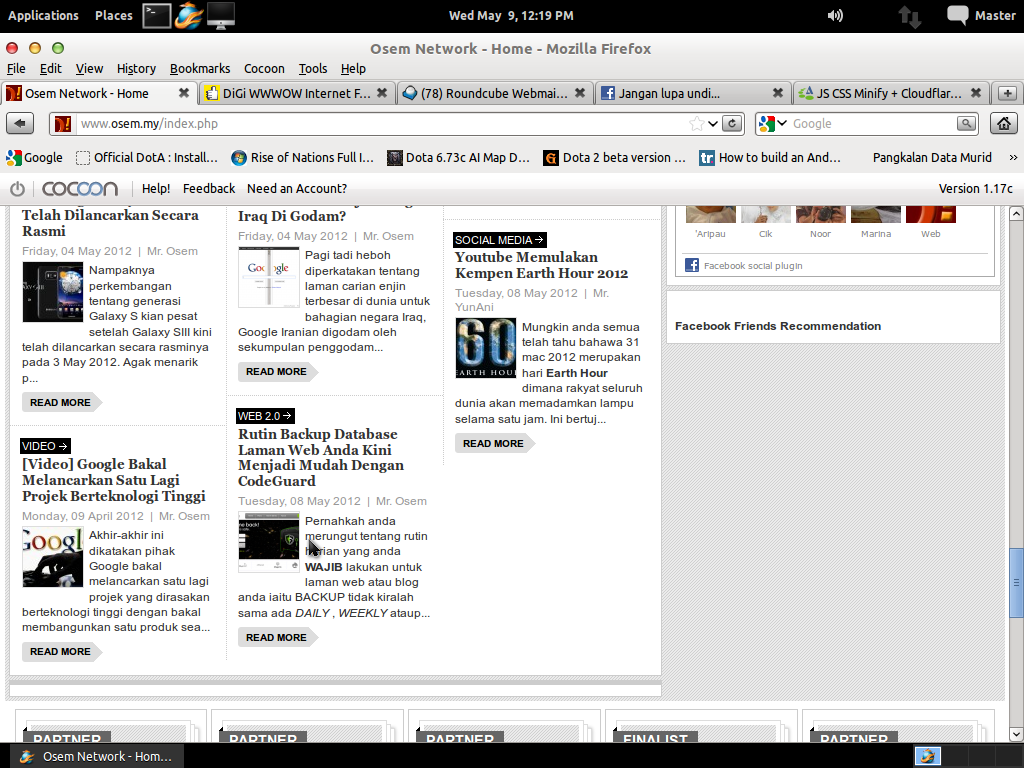The width and height of the screenshot is (1024, 768).
Task: Close the Osem Network - Home tab
Action: (x=184, y=93)
